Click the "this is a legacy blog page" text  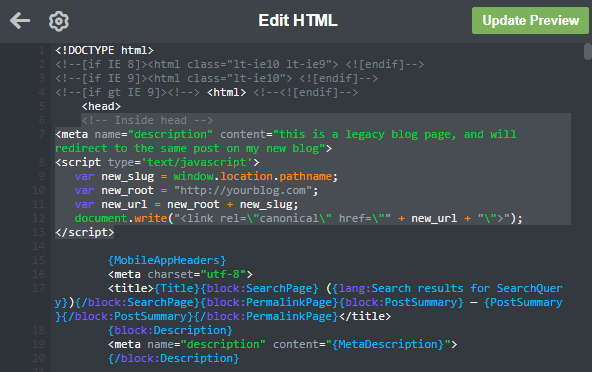coord(364,134)
